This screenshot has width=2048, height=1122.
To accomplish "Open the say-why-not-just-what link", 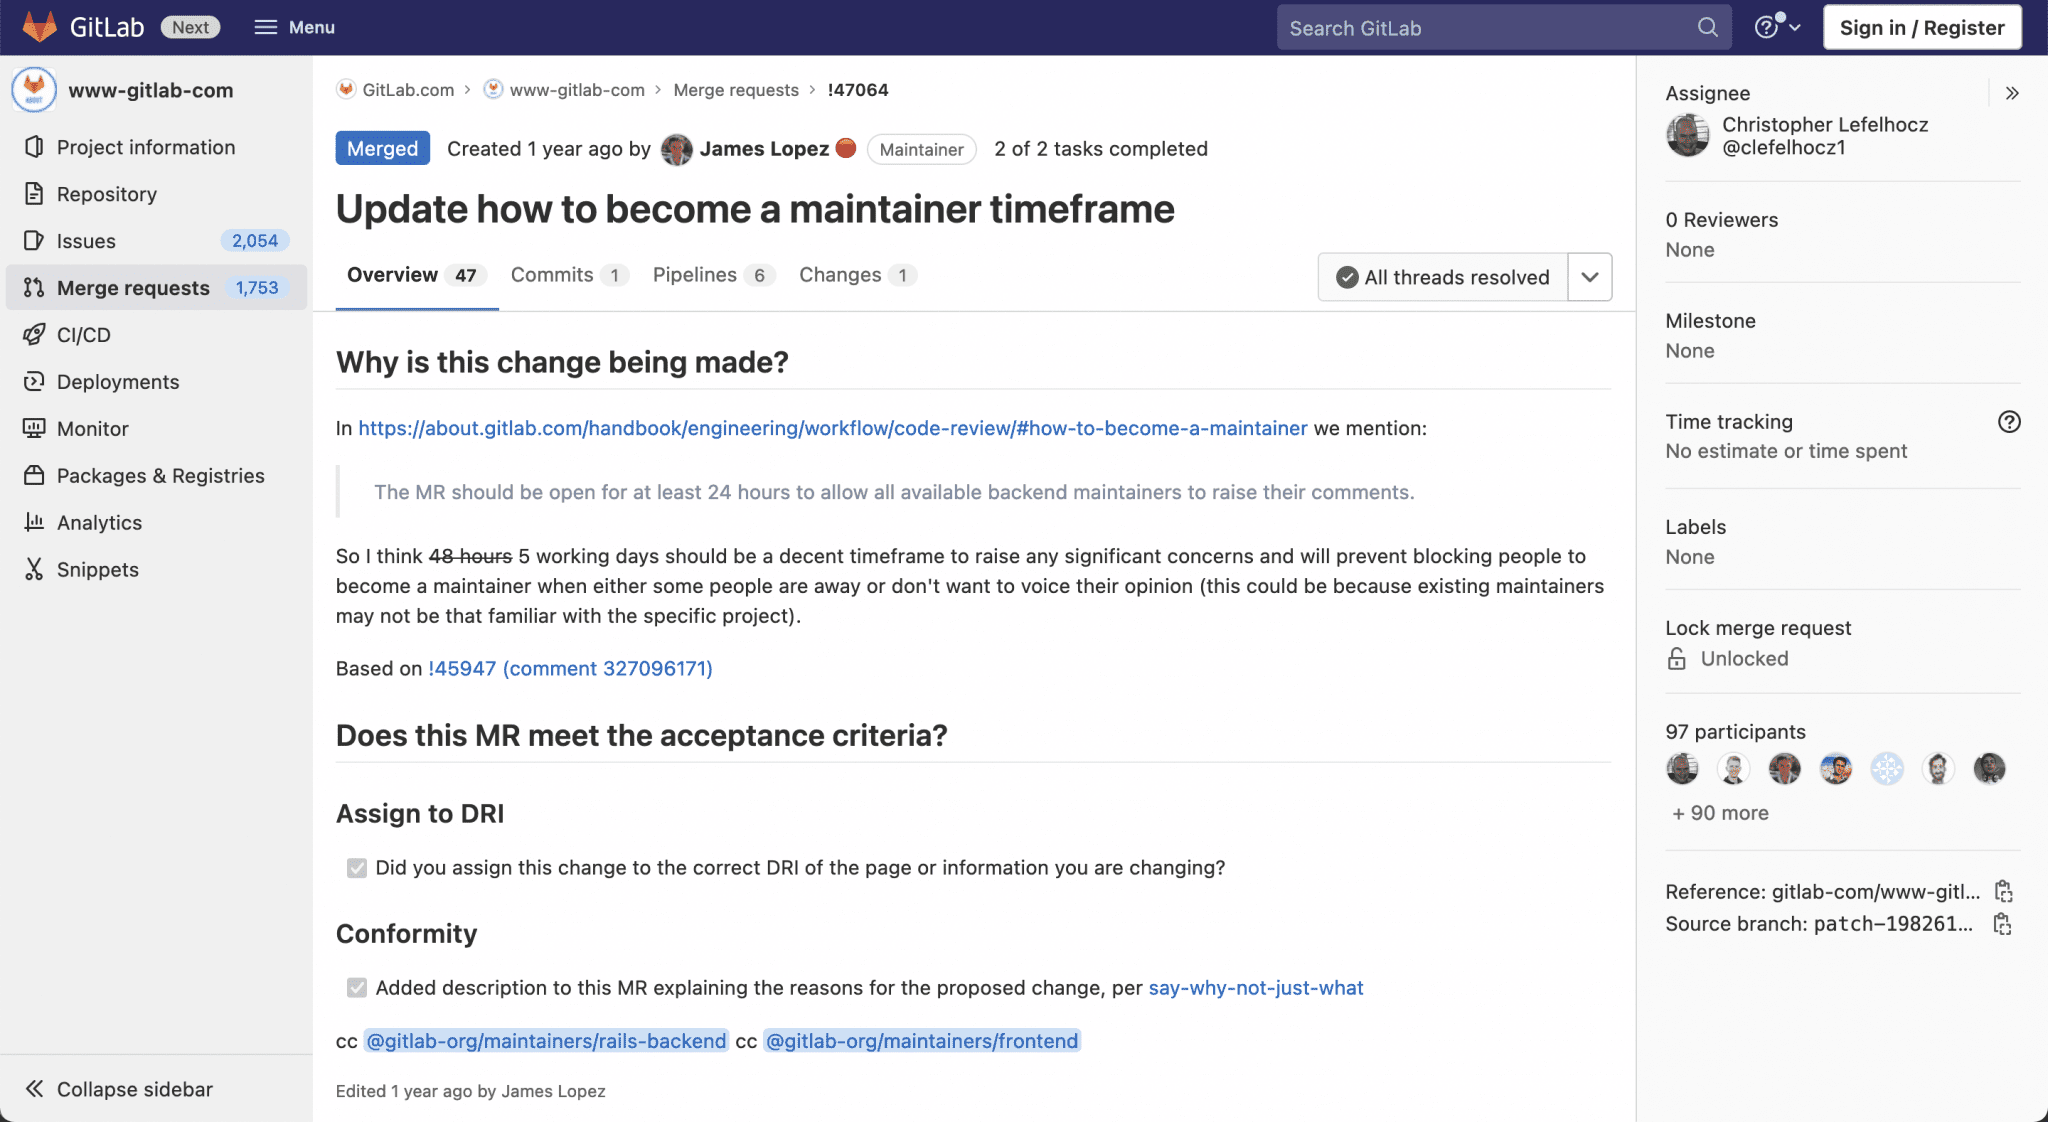I will click(x=1256, y=988).
